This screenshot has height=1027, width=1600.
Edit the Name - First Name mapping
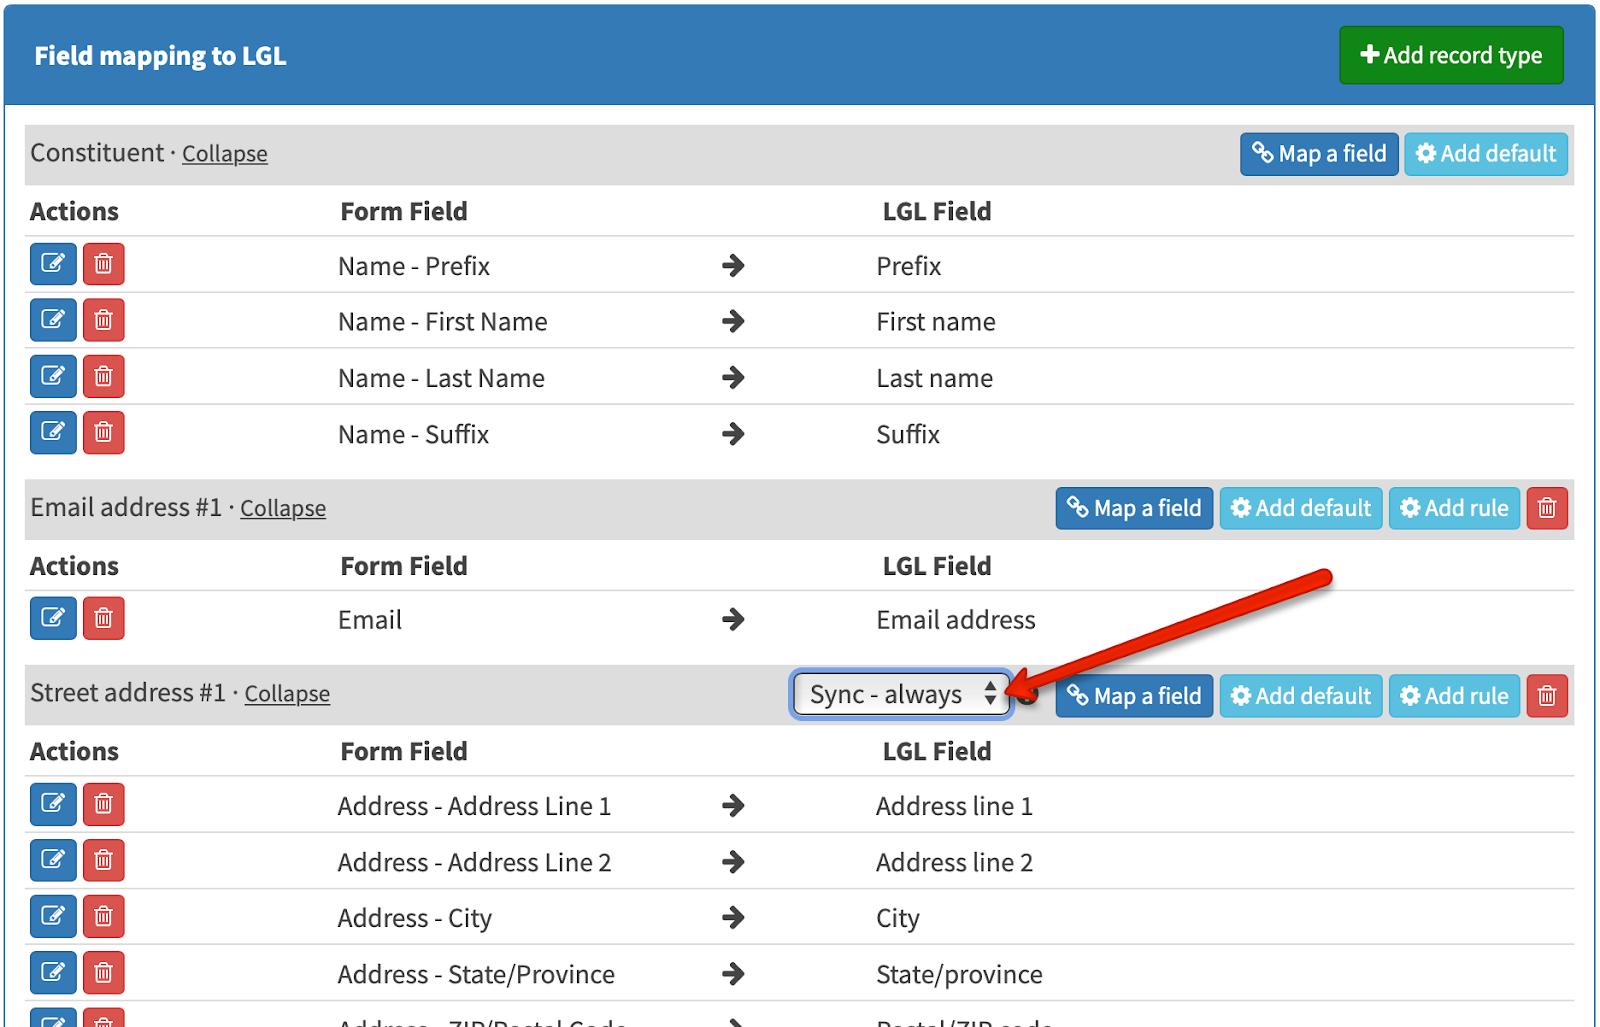53,321
